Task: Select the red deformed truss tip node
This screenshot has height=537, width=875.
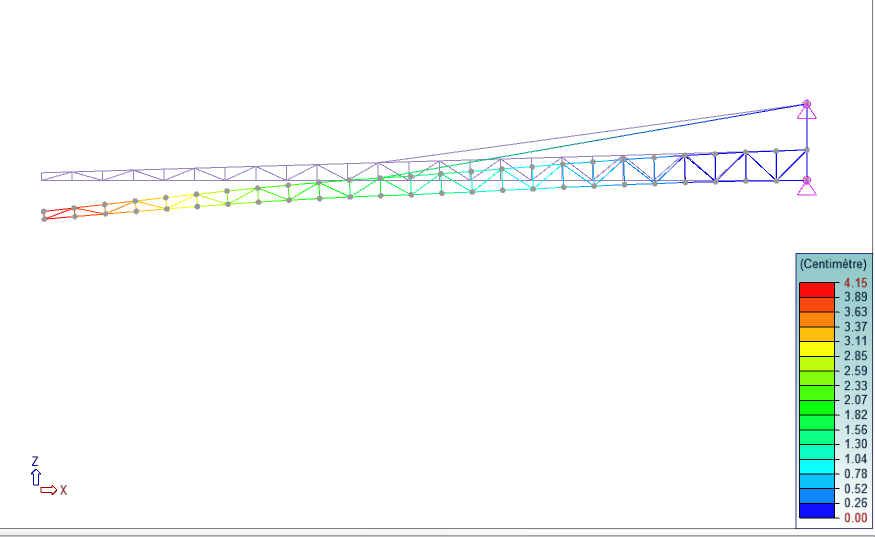Action: (x=44, y=219)
